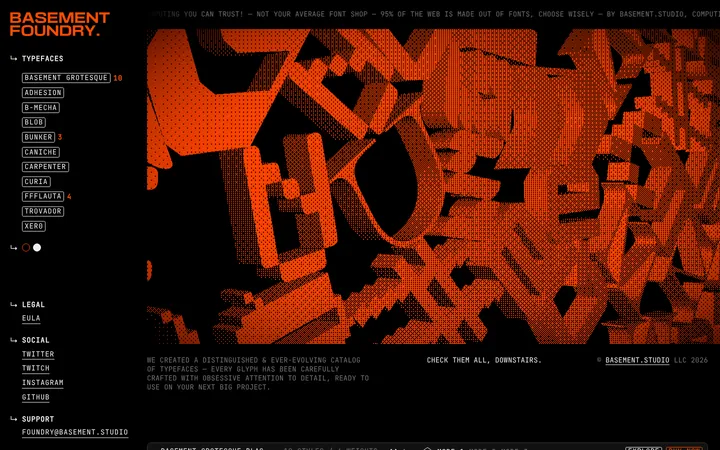
Task: Switch to the white theme swatch
Action: [37, 248]
